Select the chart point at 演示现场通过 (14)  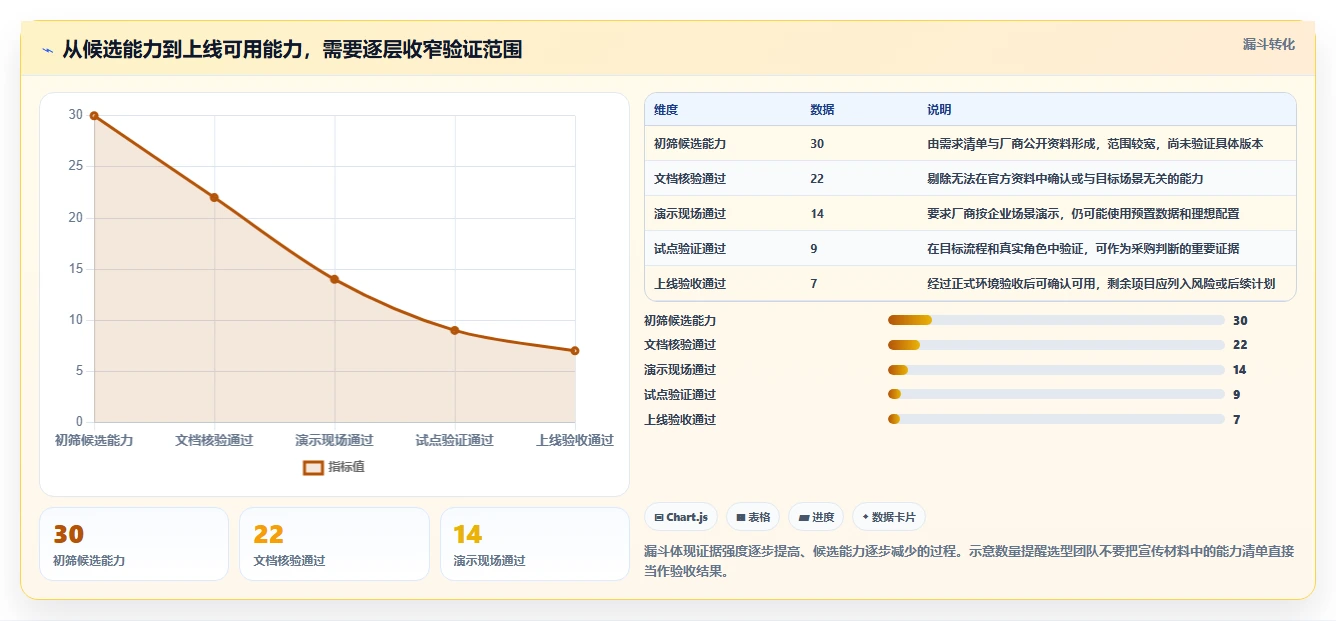point(334,279)
